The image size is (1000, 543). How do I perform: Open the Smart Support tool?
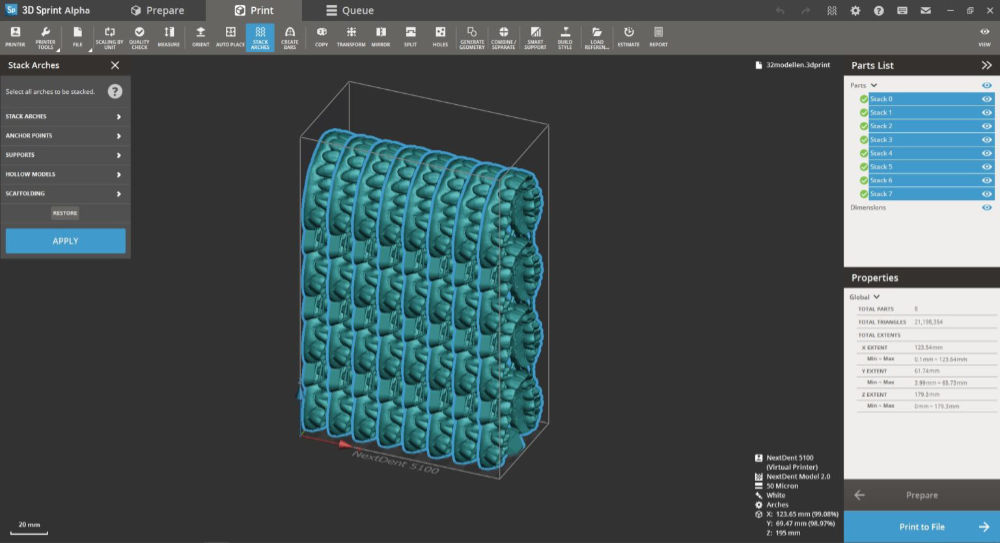click(535, 37)
